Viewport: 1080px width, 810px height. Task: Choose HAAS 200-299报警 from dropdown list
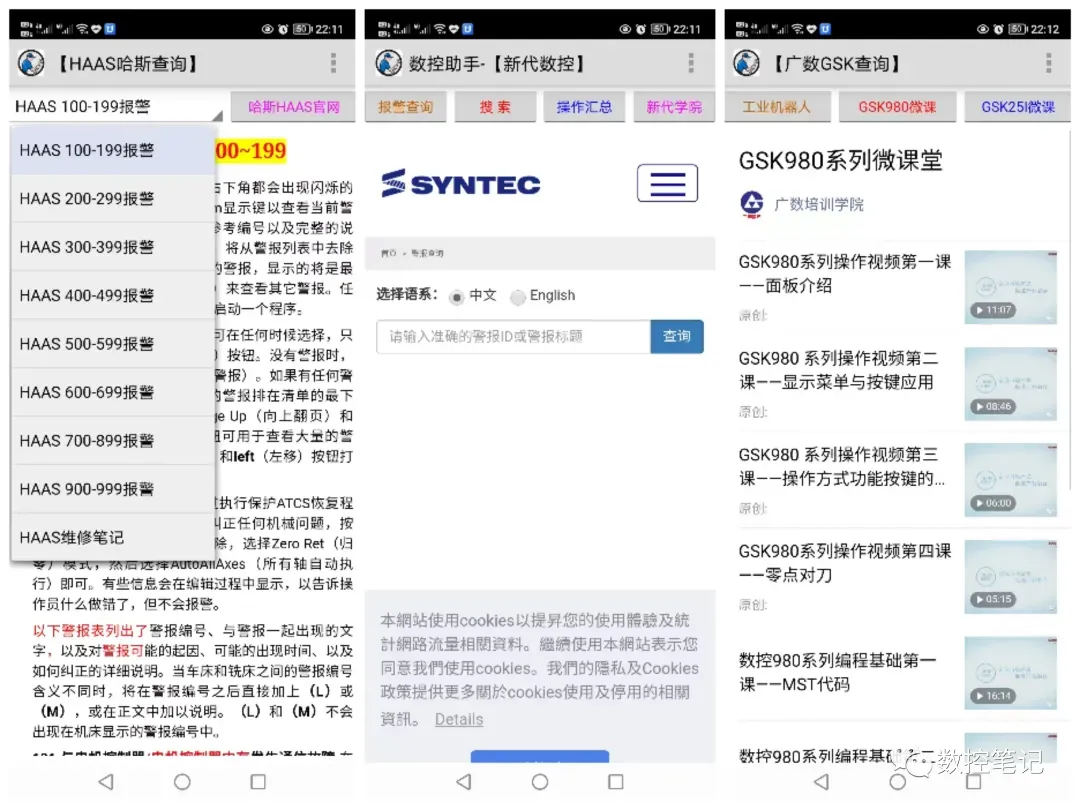(x=114, y=198)
